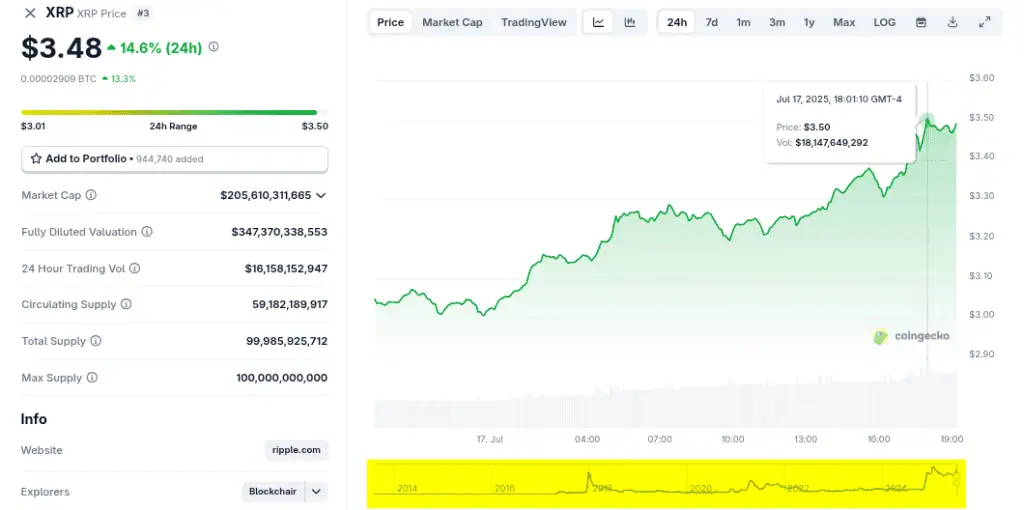Viewport: 1024px width, 510px height.
Task: Switch to the candlestick chart icon
Action: coord(630,22)
